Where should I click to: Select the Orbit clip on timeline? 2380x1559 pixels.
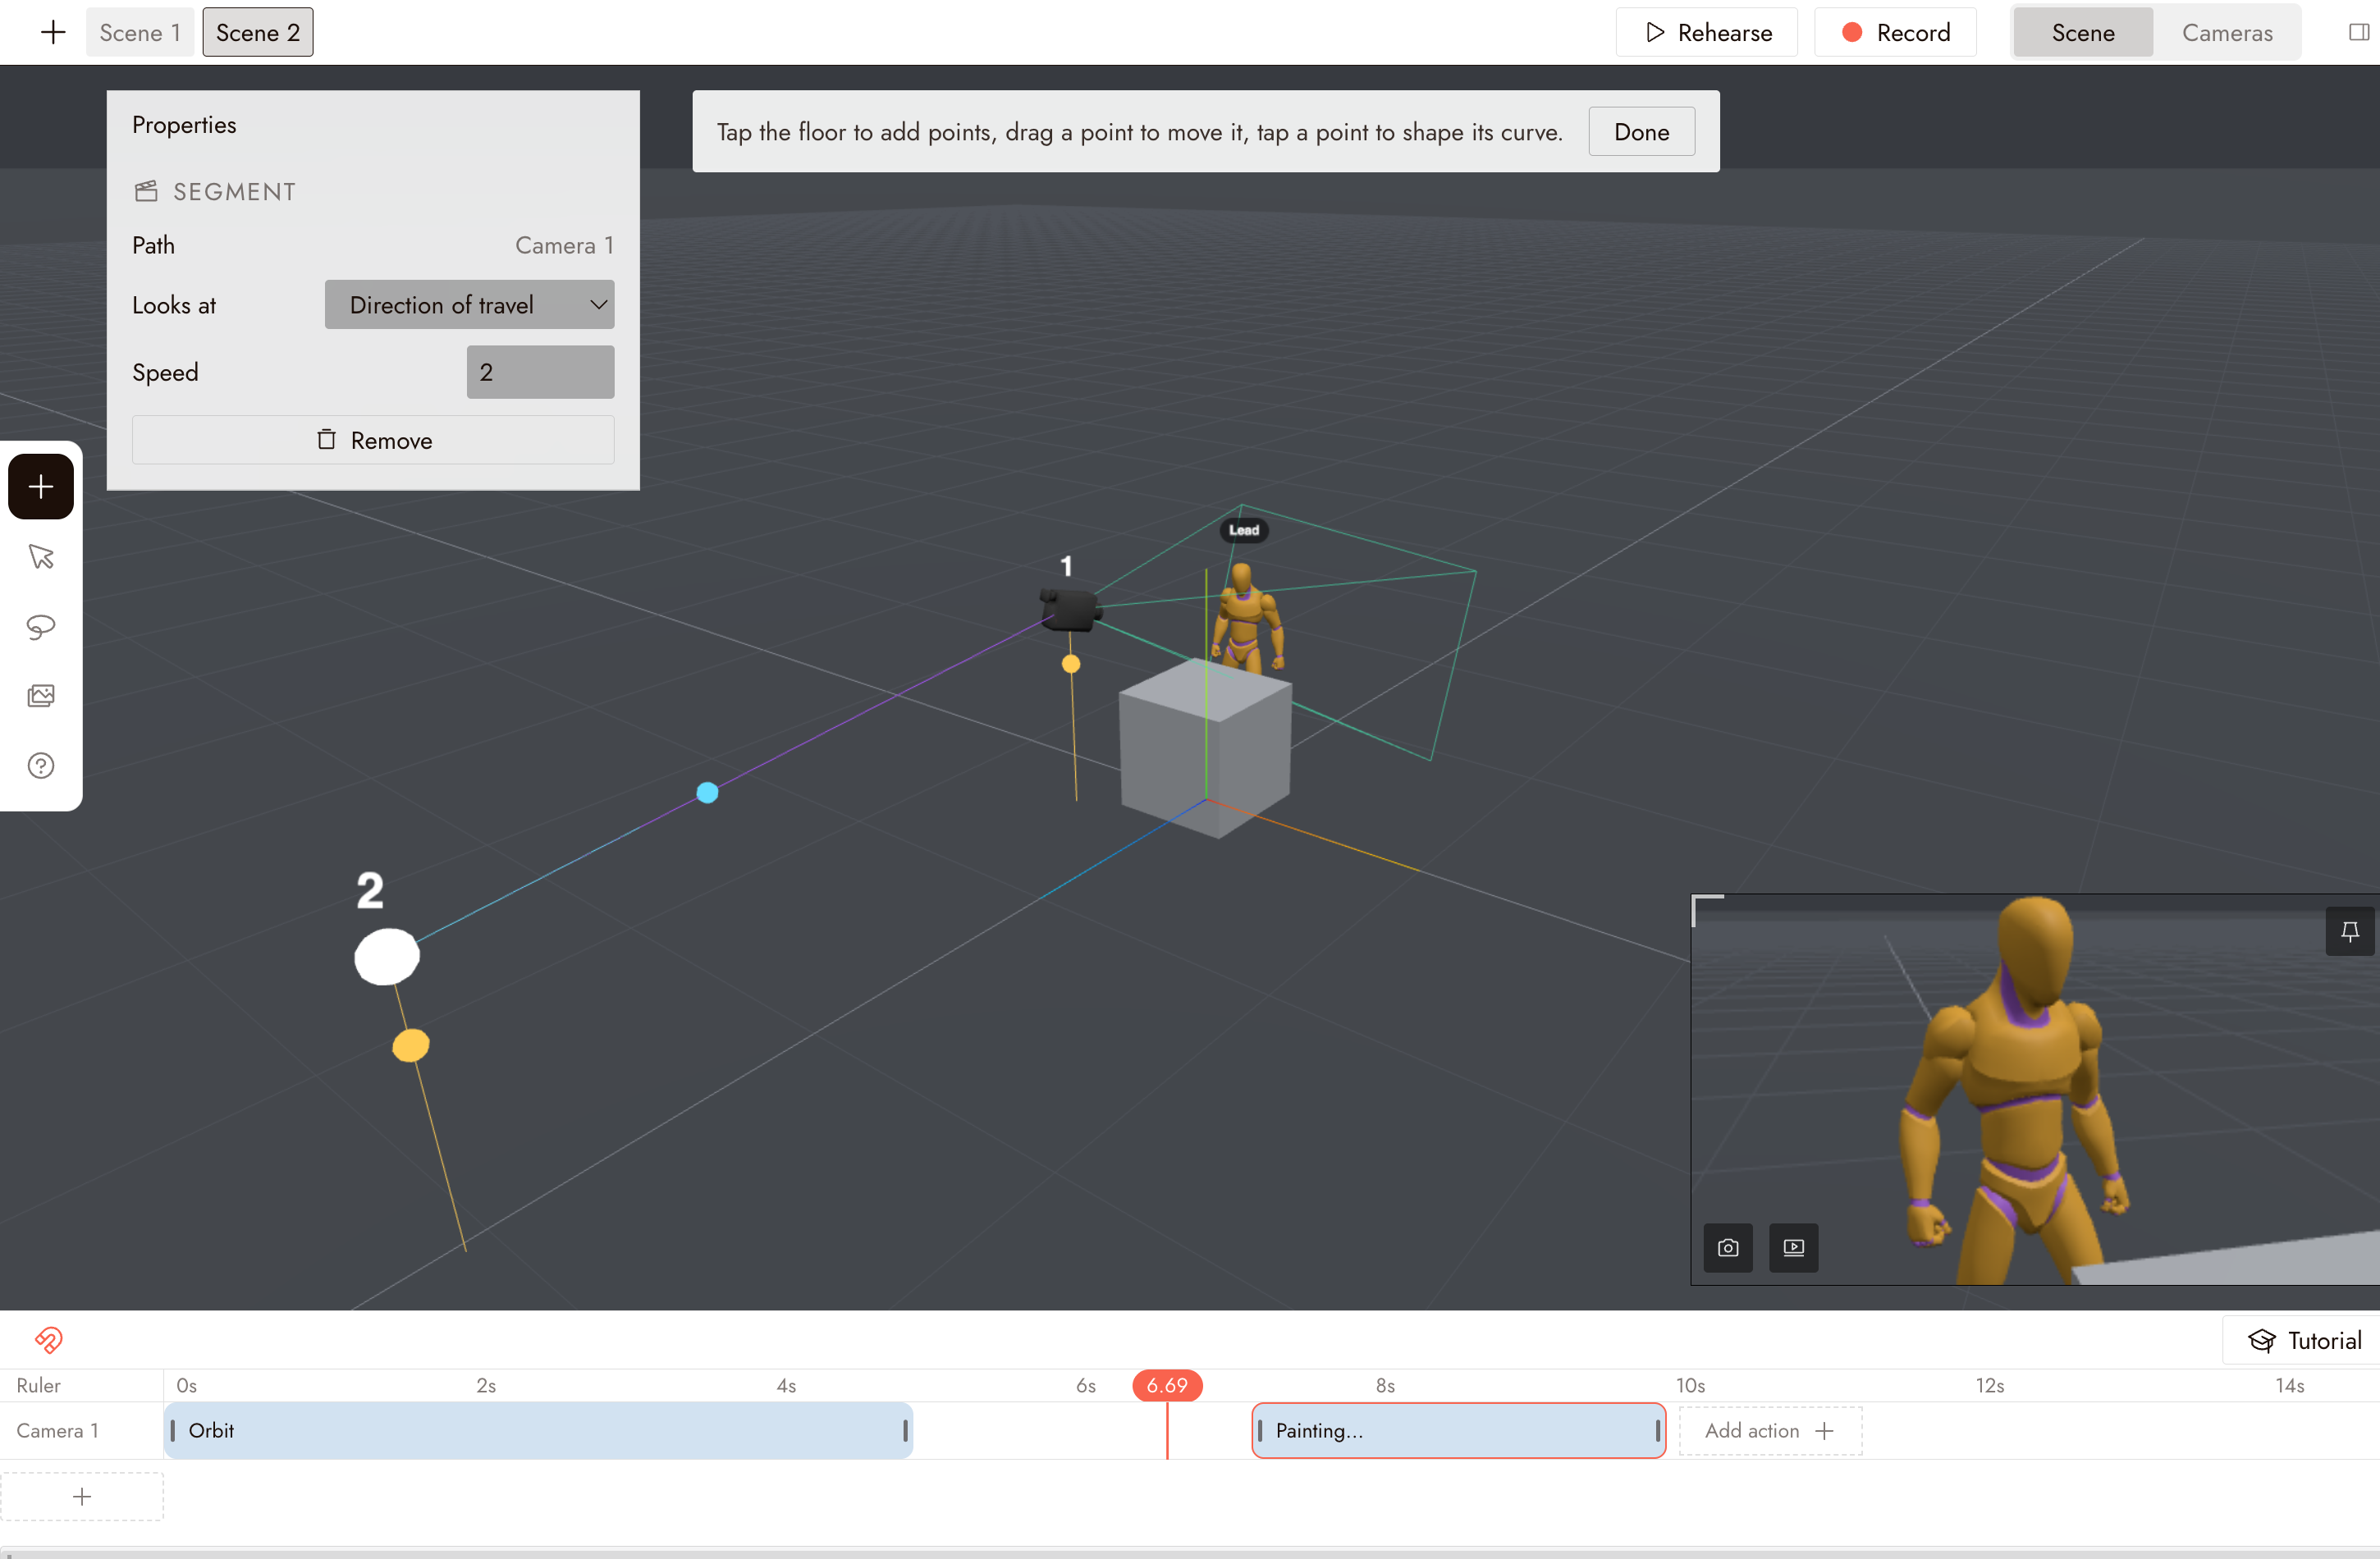click(538, 1430)
